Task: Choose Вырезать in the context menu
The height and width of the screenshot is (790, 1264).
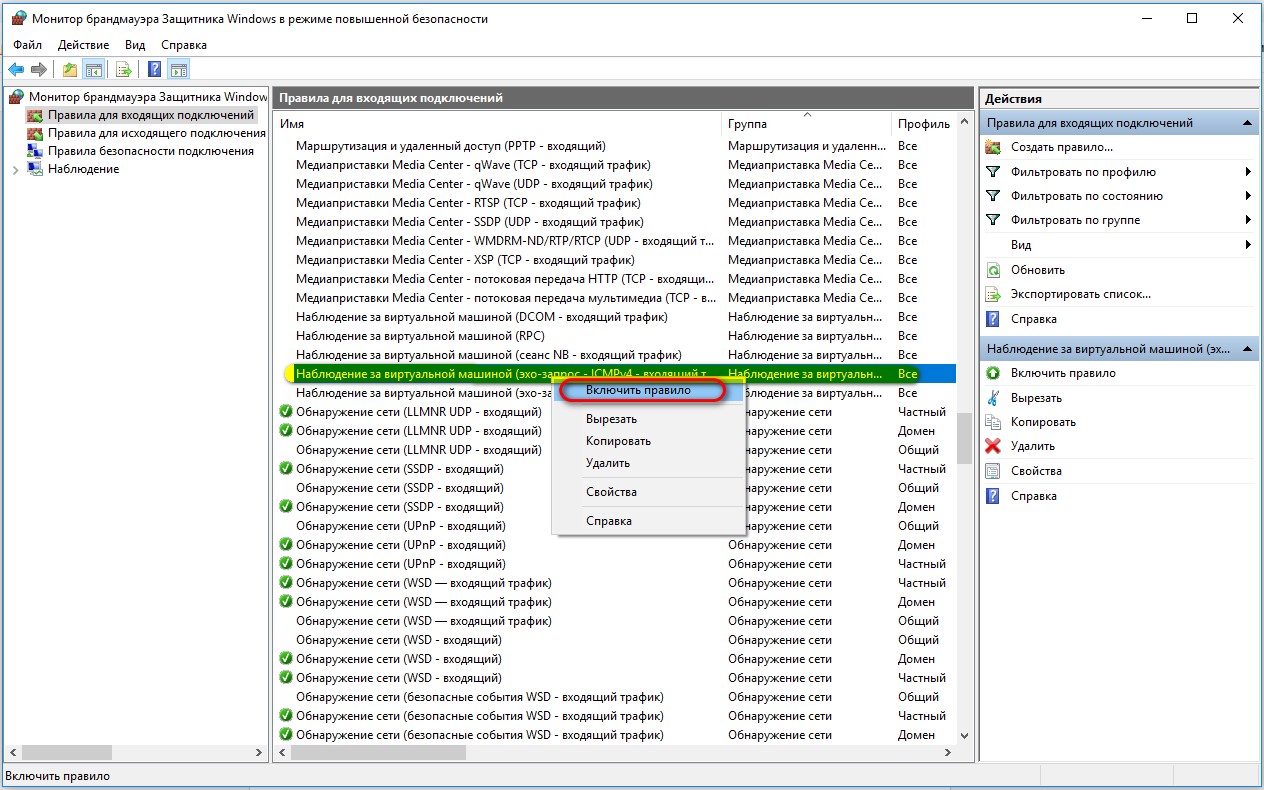Action: click(x=649, y=419)
